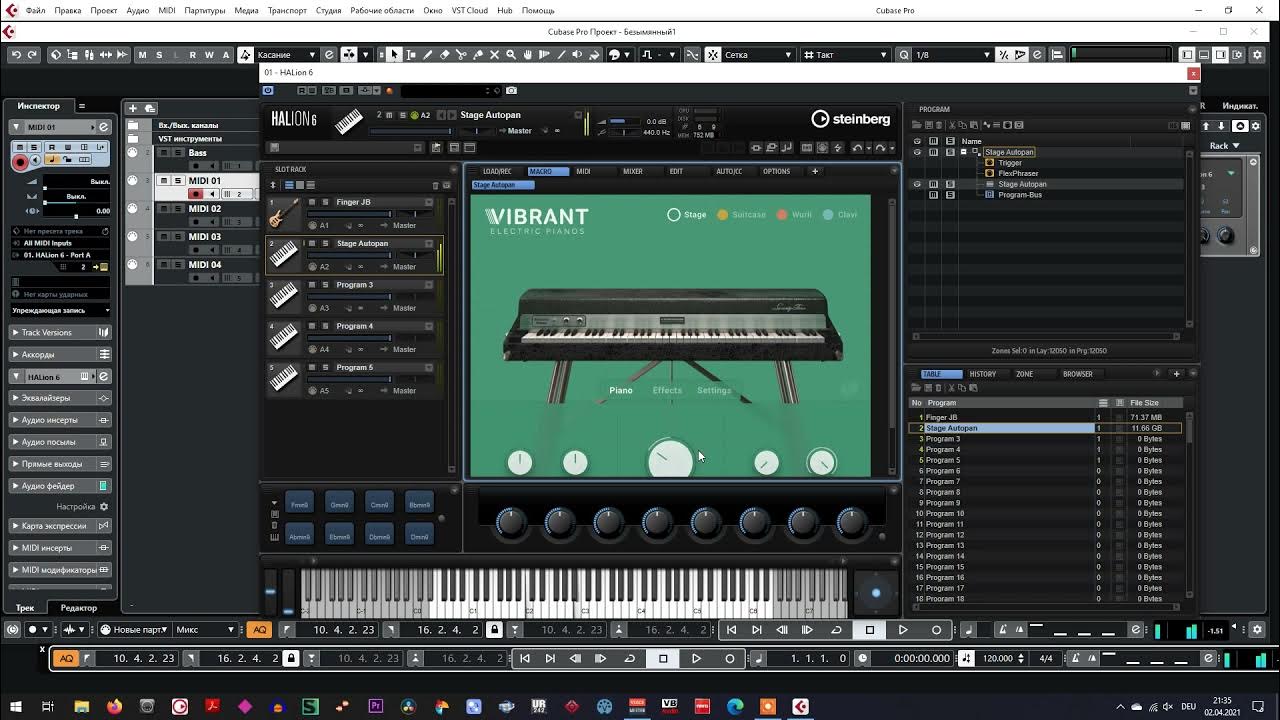Select the Object Selection arrow tool

click(394, 55)
